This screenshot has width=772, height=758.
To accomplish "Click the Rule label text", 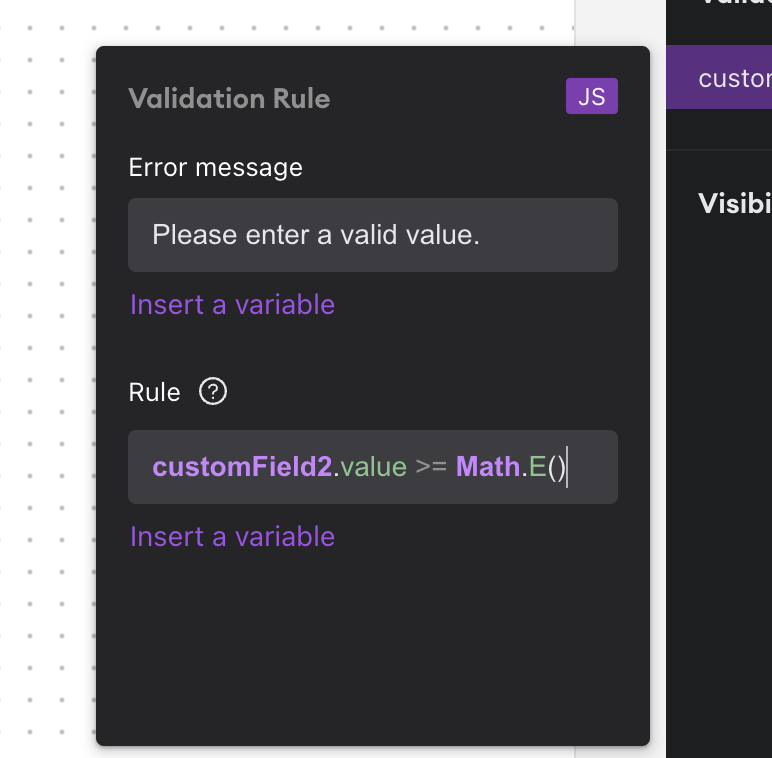I will point(154,392).
